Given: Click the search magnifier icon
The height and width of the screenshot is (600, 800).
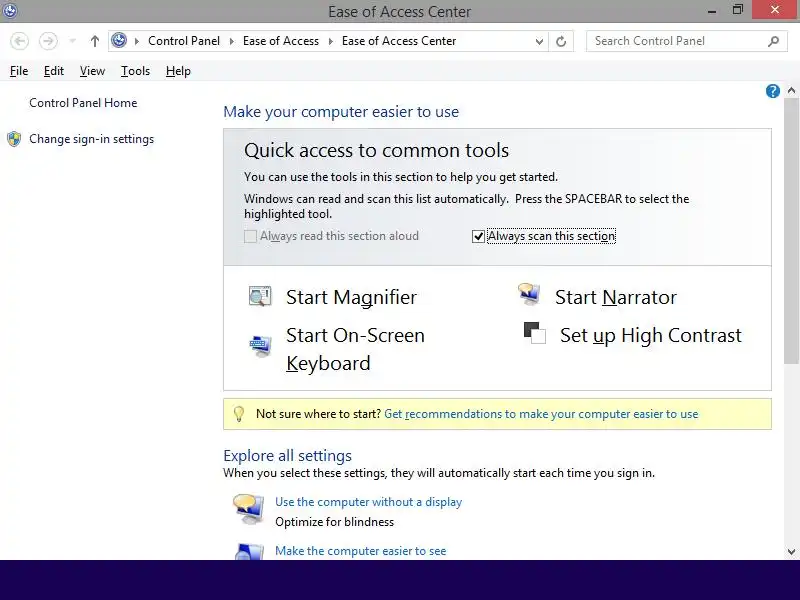Looking at the screenshot, I should tap(773, 41).
